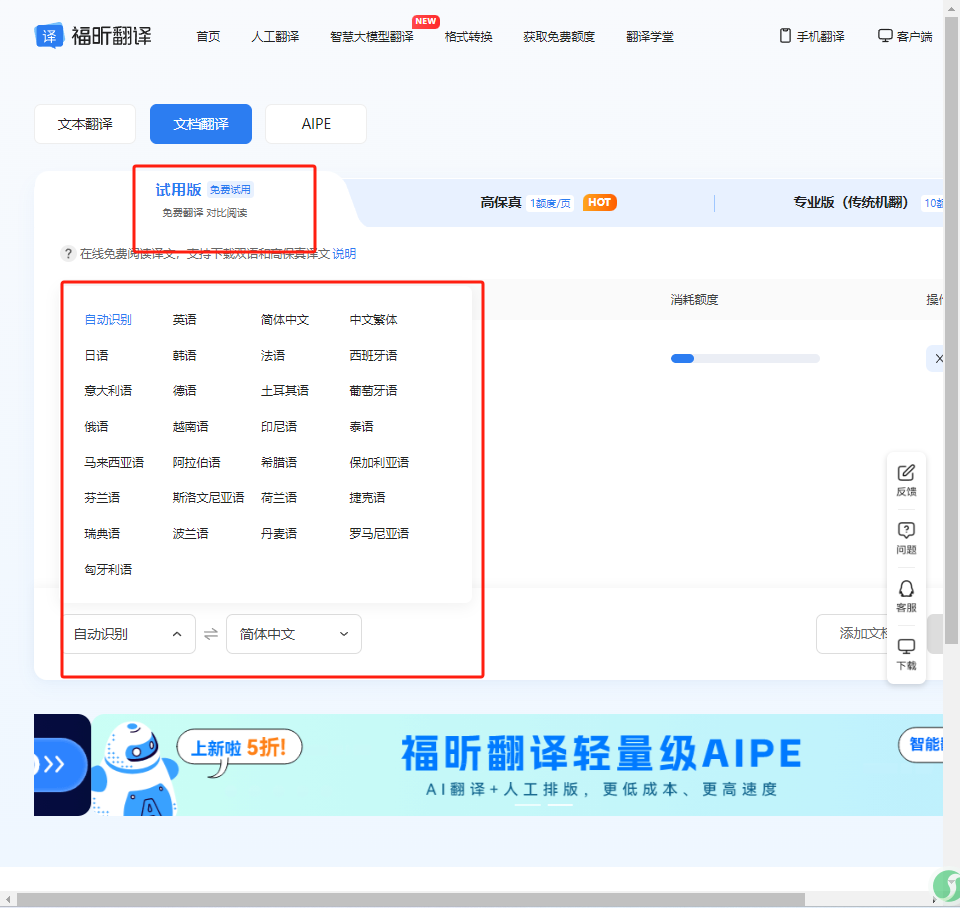The image size is (960, 908).
Task: Choose 斯洛文尼亚语 in language list
Action: 208,498
